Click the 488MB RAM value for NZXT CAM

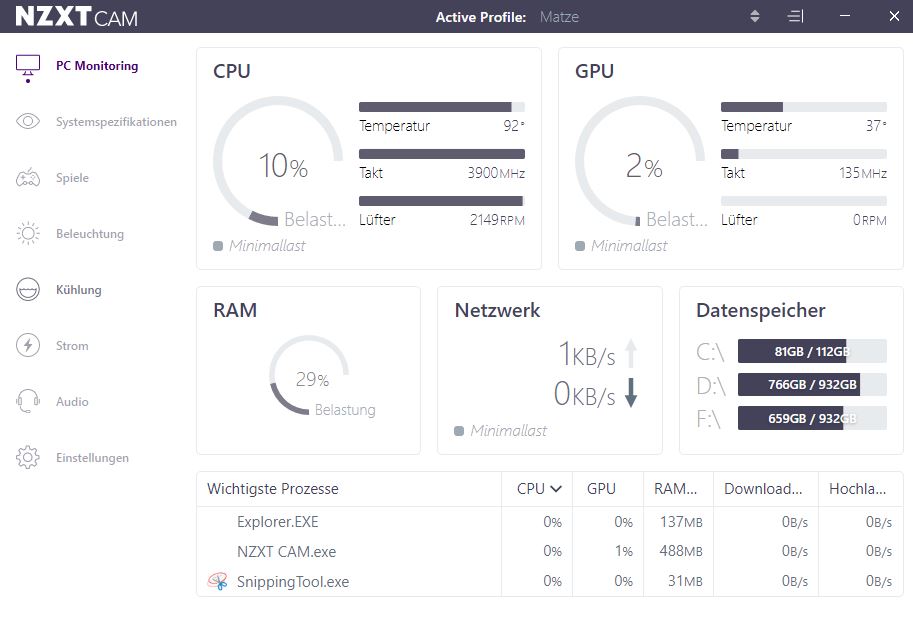coord(681,551)
